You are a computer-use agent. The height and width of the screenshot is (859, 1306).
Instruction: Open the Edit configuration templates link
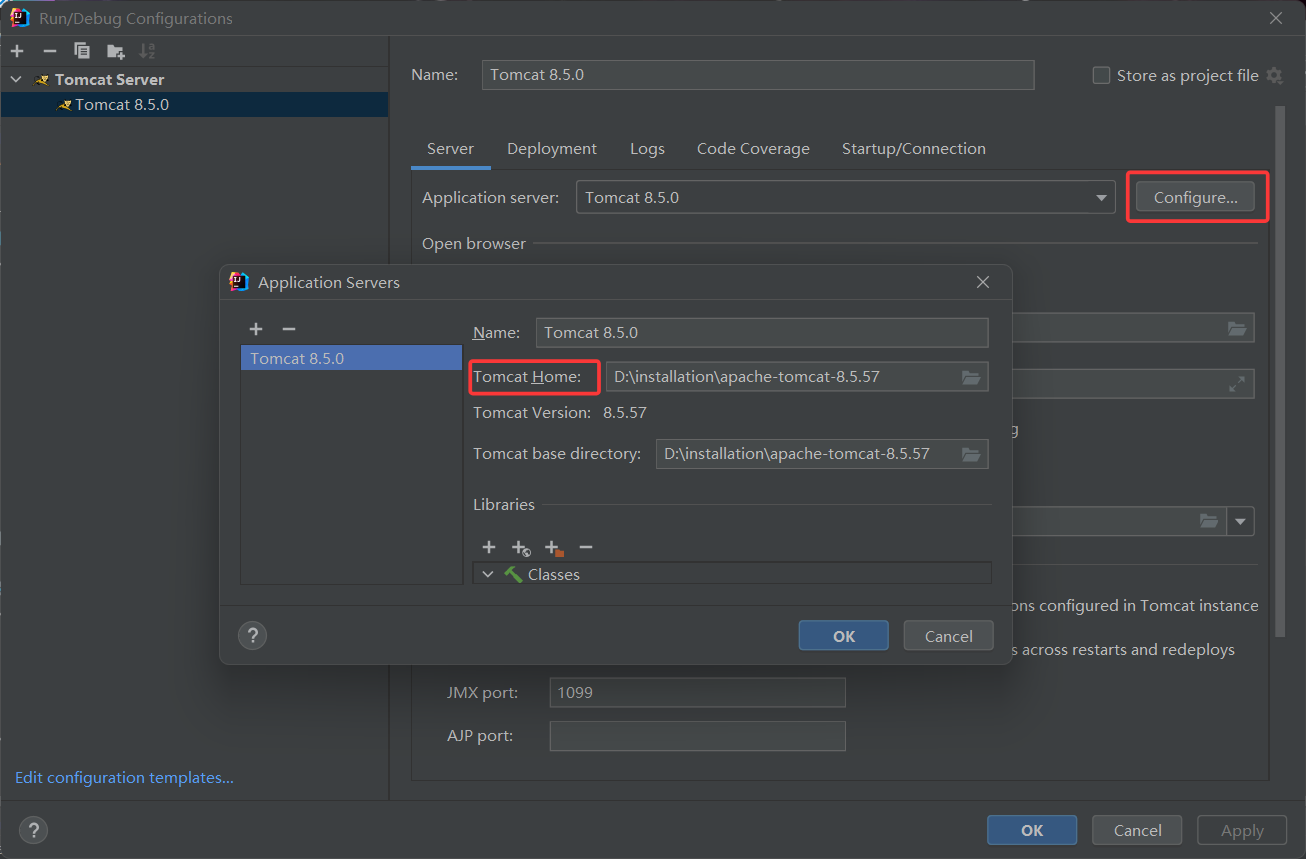click(x=124, y=778)
